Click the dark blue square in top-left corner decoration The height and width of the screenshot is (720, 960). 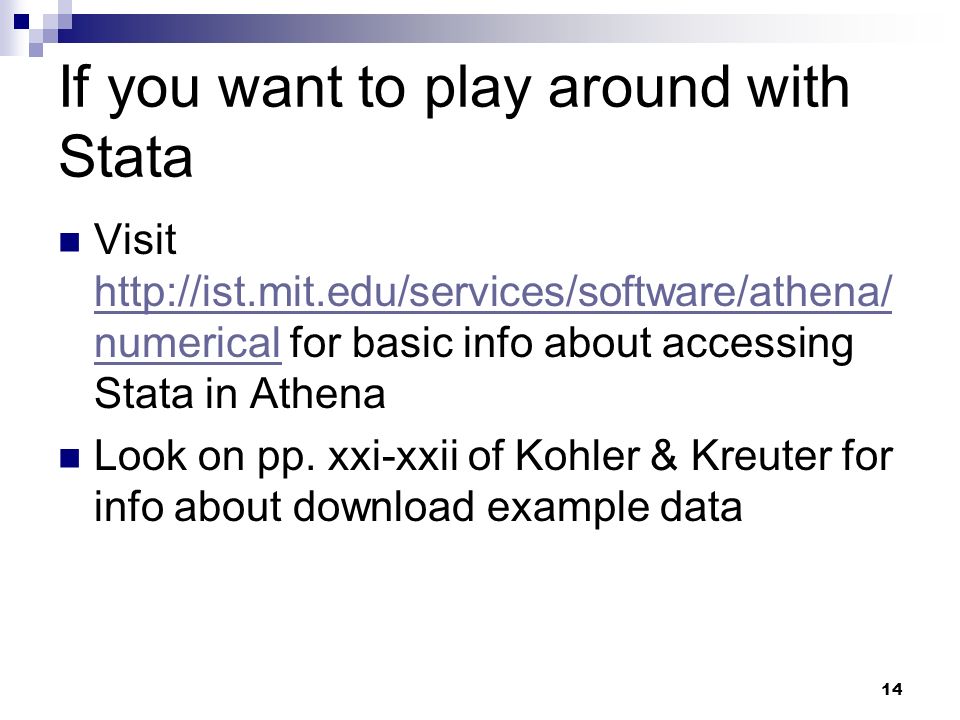click(21, 21)
